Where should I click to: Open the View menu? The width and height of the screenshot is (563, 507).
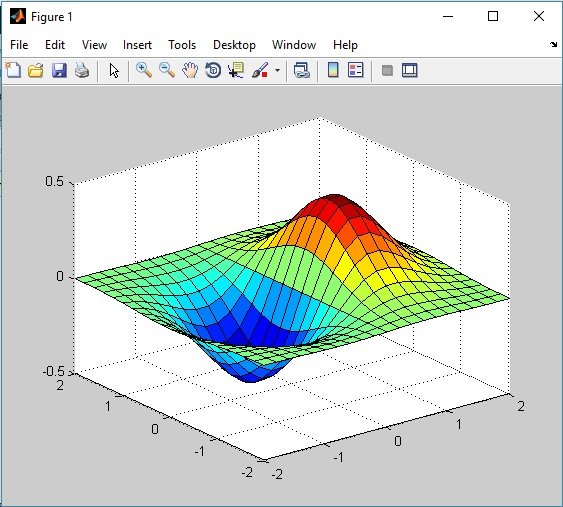click(94, 45)
